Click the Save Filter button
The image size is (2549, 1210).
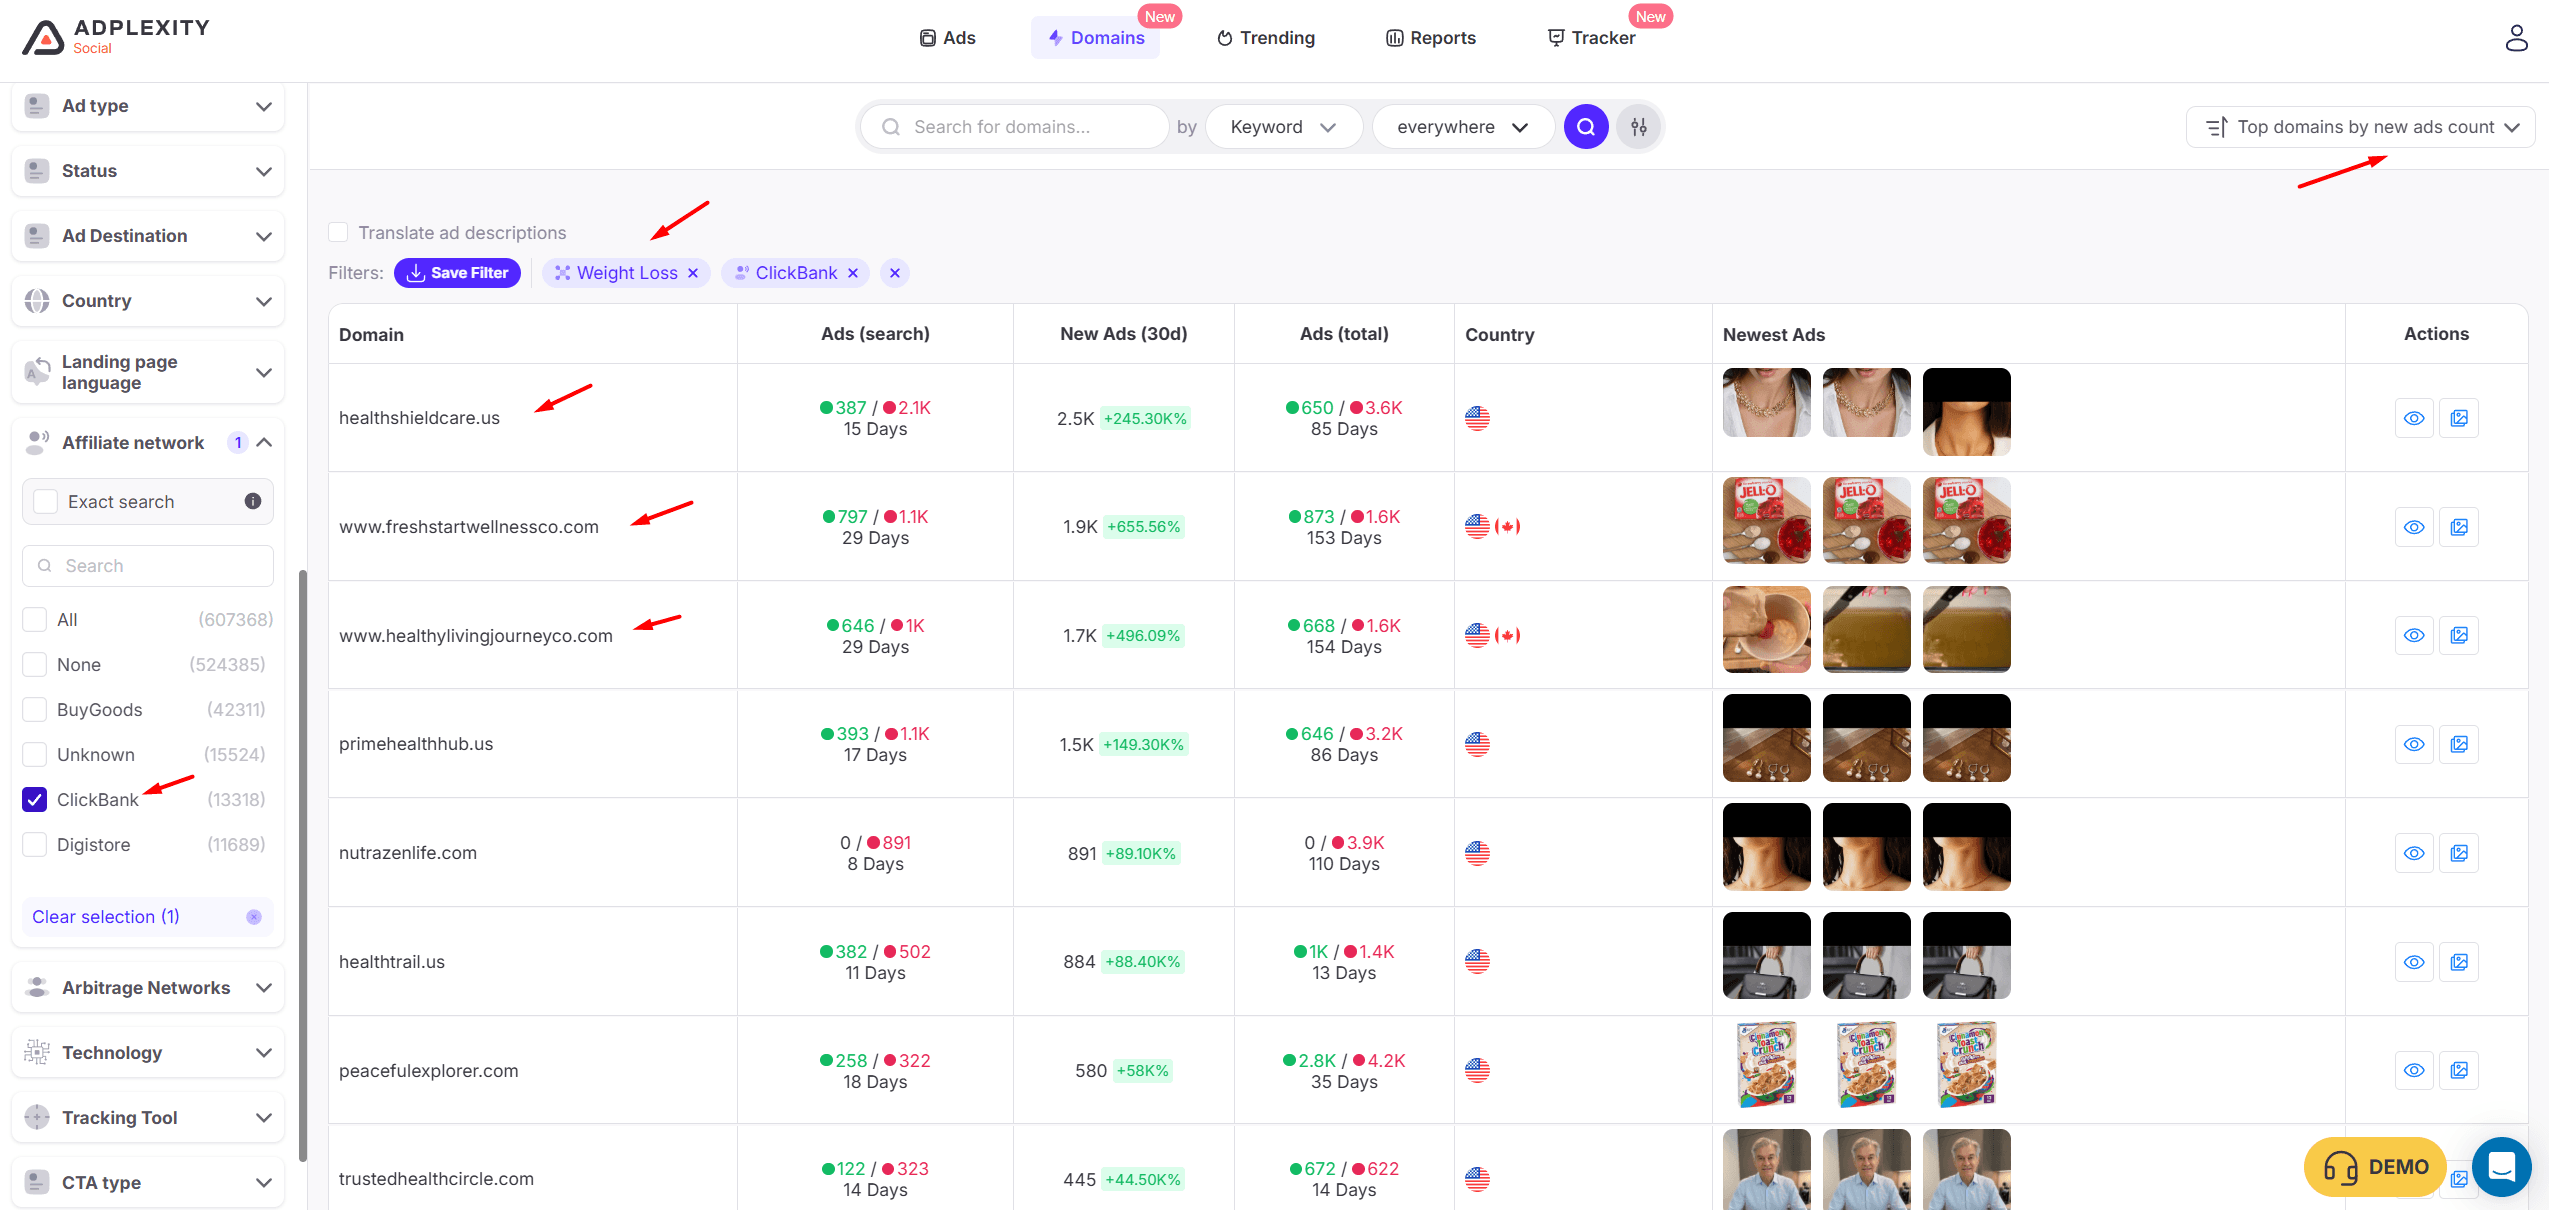(457, 273)
